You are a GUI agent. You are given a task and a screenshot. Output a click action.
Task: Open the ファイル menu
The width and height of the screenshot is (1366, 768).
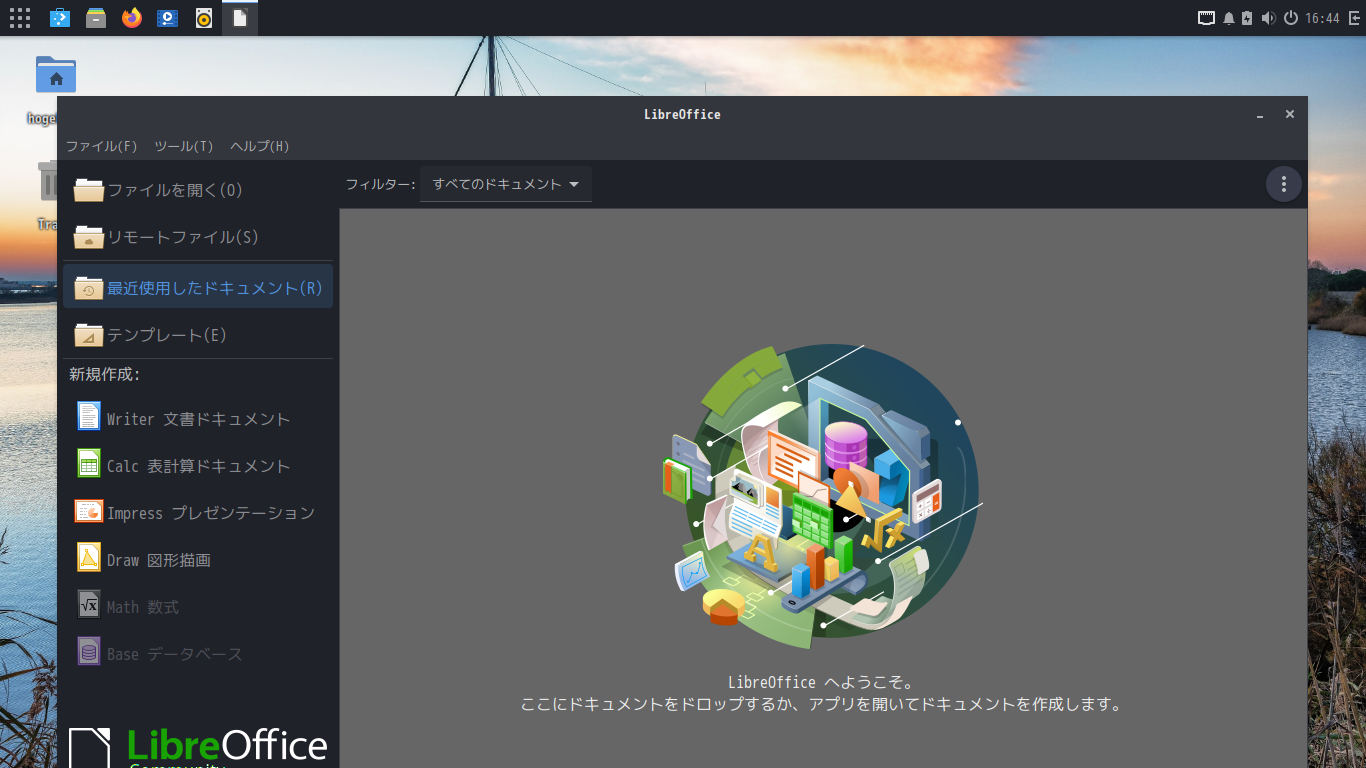pyautogui.click(x=103, y=146)
